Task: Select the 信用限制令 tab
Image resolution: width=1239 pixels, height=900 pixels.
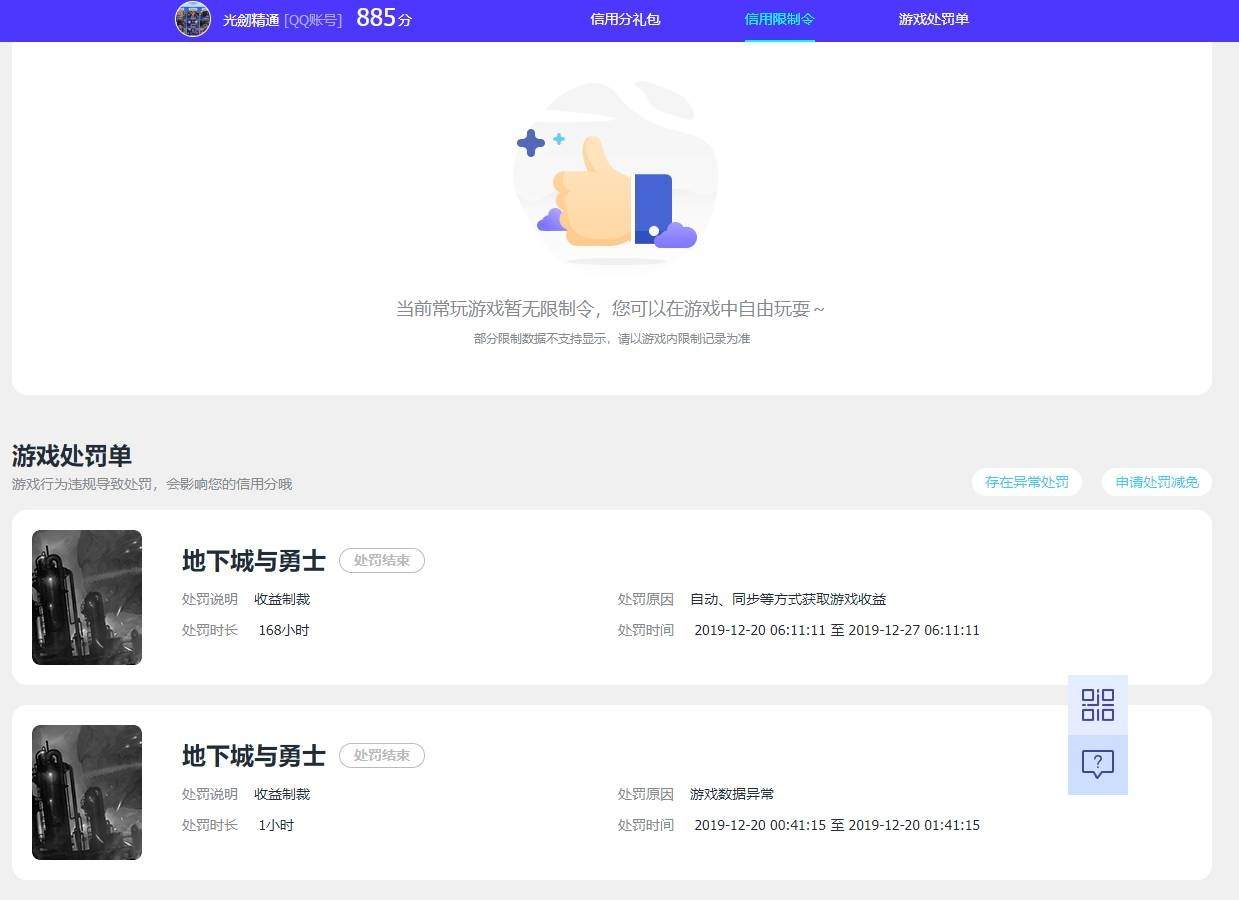Action: click(779, 19)
